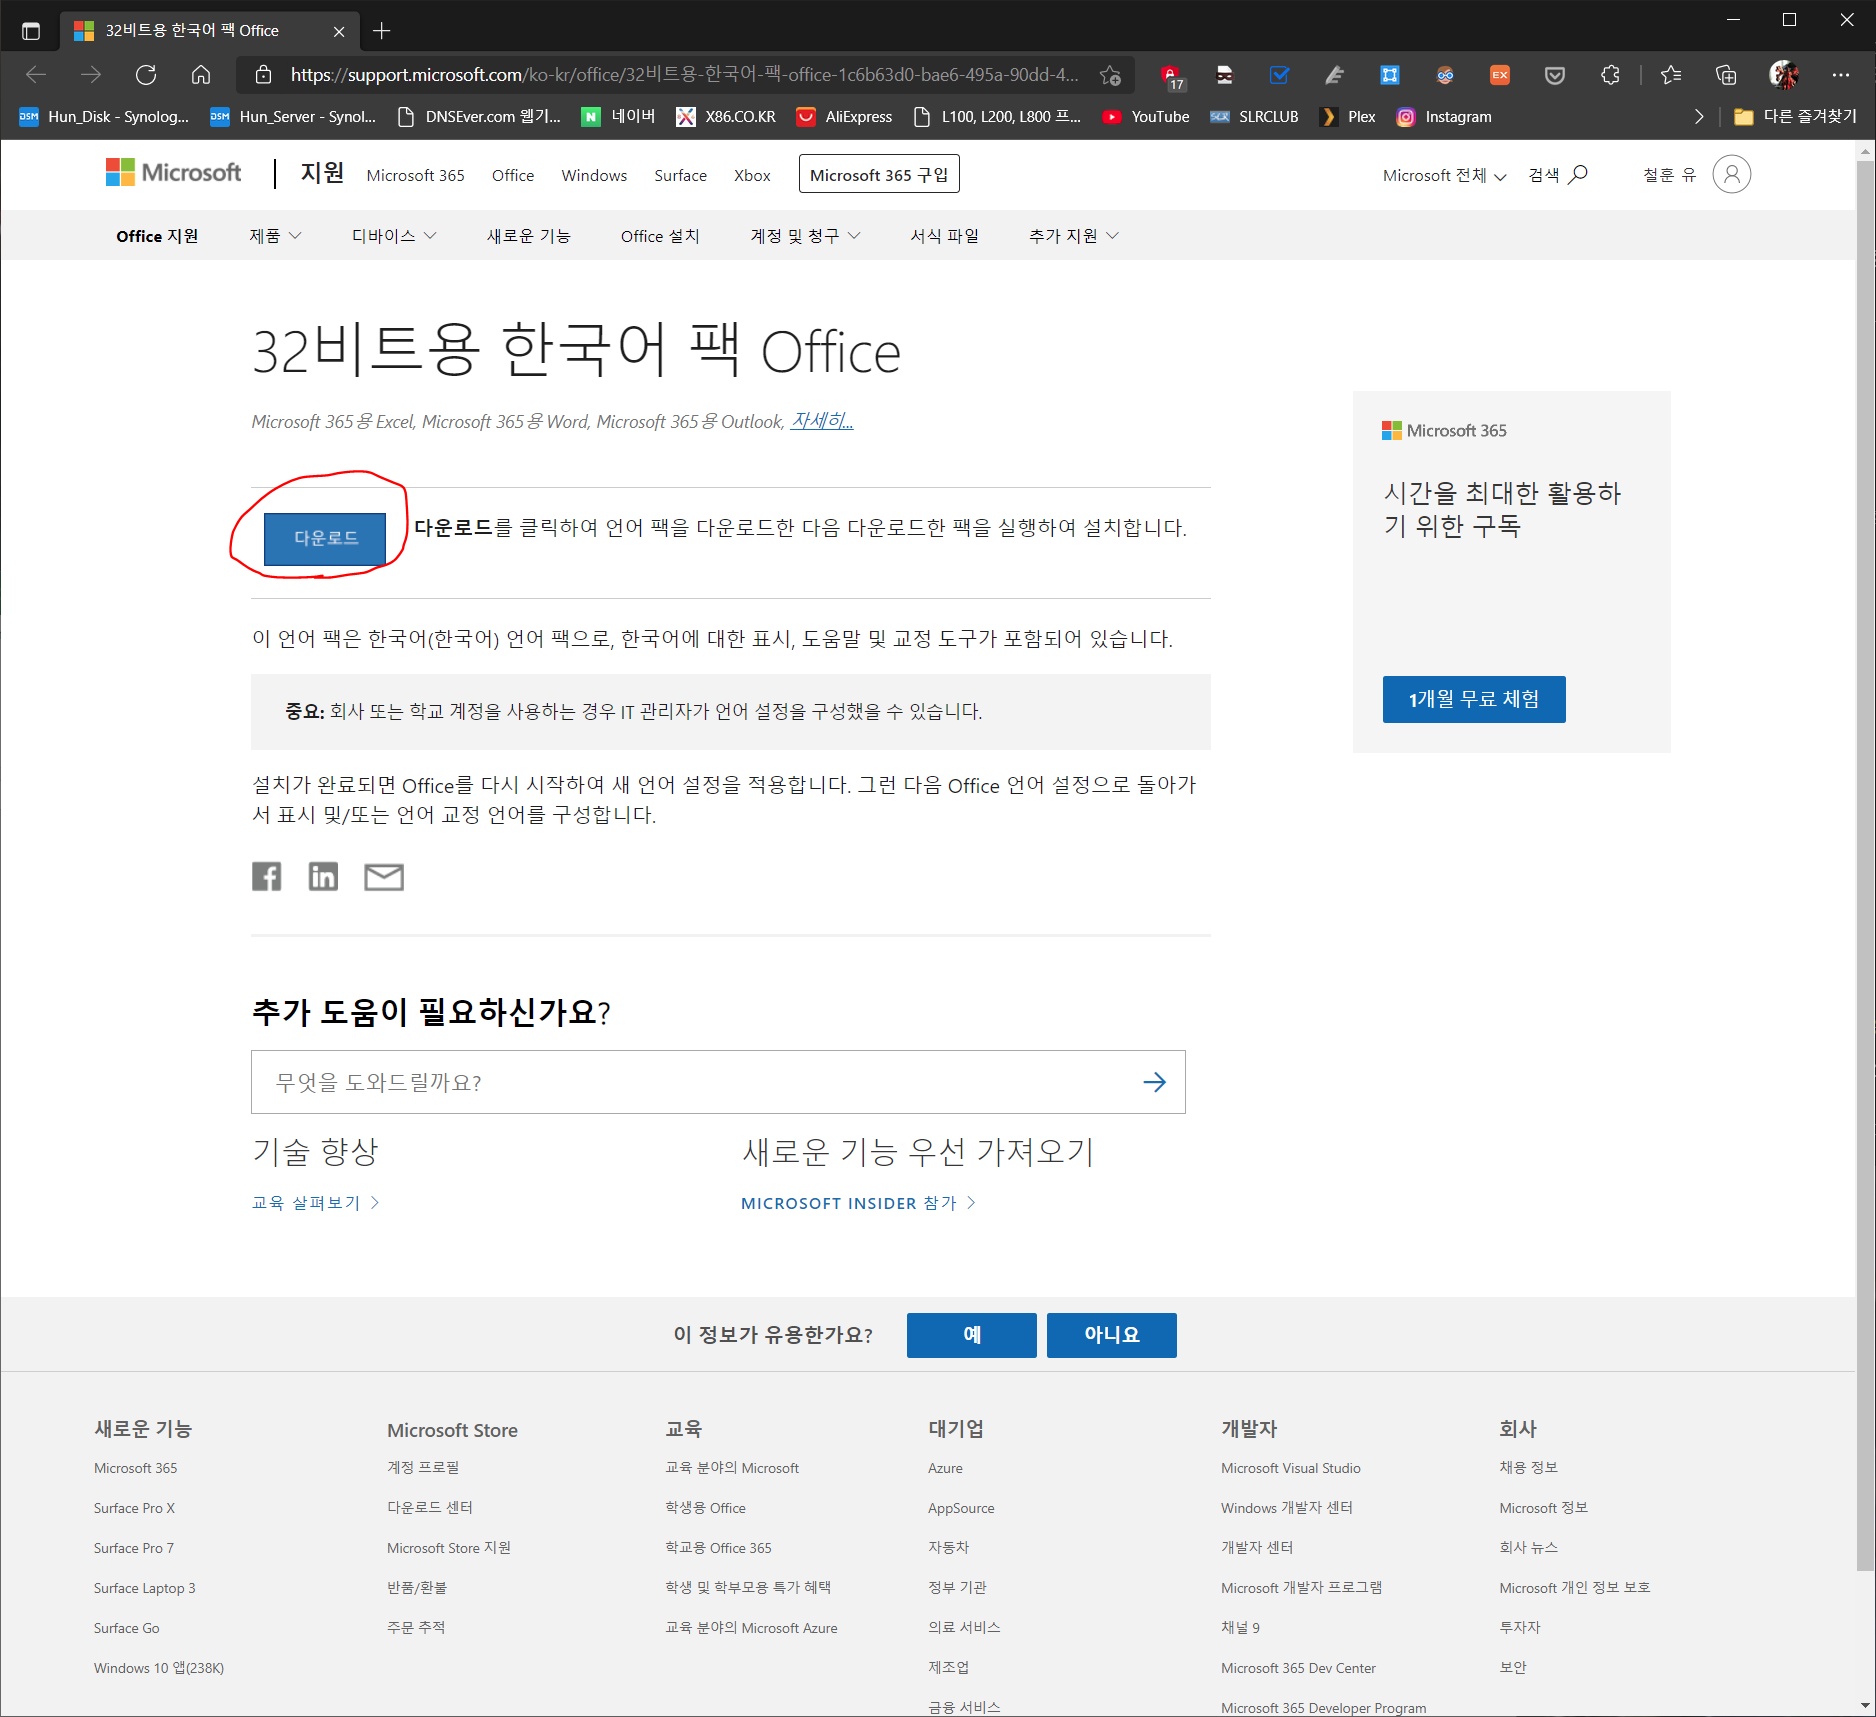Open 교육 살펴보기 link
Image resolution: width=1876 pixels, height=1717 pixels.
[315, 1203]
